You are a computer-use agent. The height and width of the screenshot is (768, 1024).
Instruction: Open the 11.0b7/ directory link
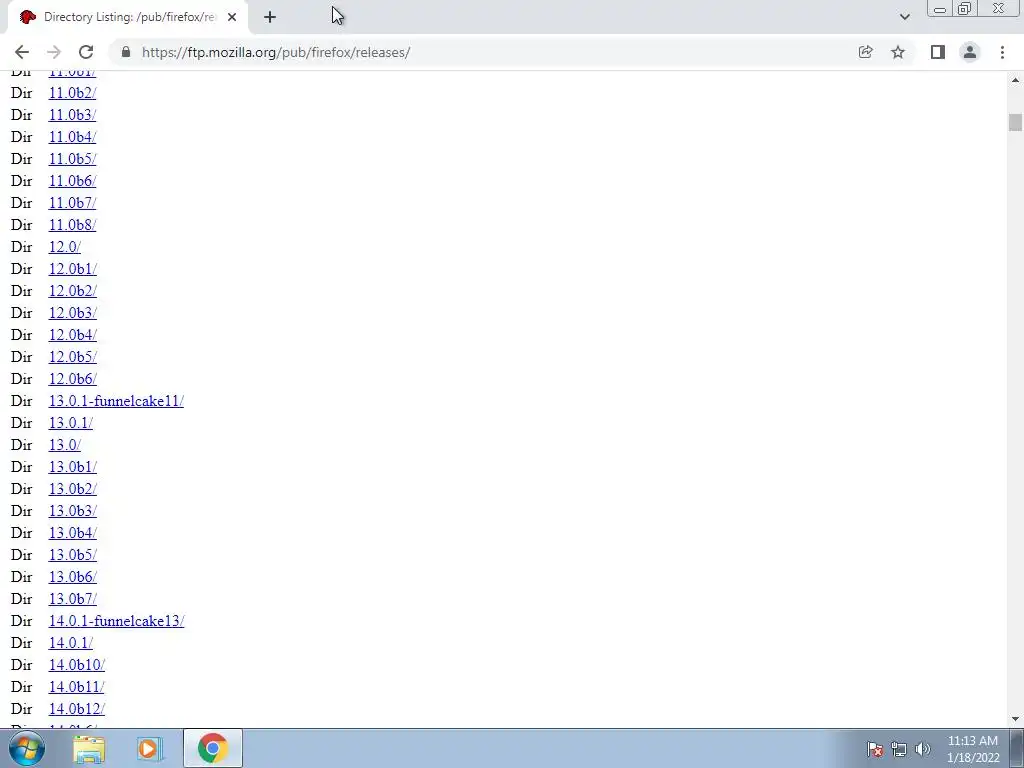[x=72, y=203]
